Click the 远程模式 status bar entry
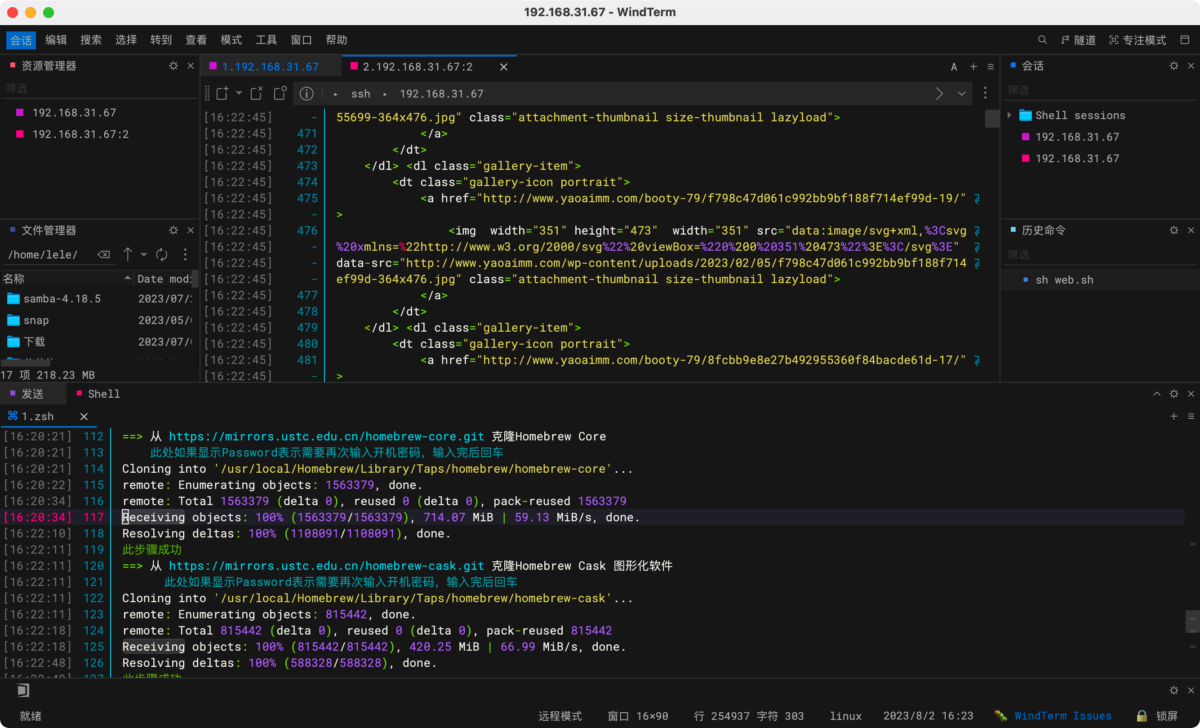The image size is (1200, 728). click(560, 716)
